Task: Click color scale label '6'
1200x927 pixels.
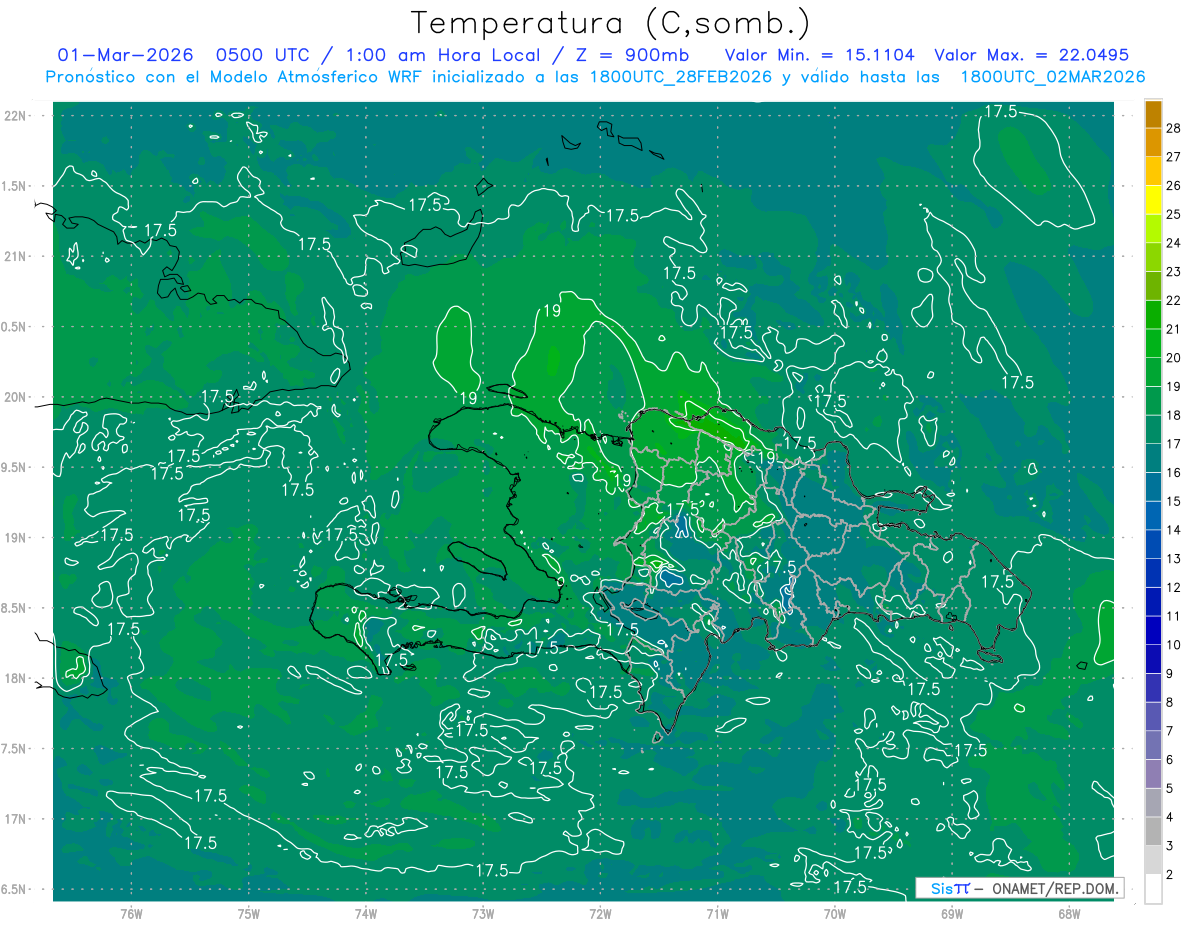Action: [1171, 760]
